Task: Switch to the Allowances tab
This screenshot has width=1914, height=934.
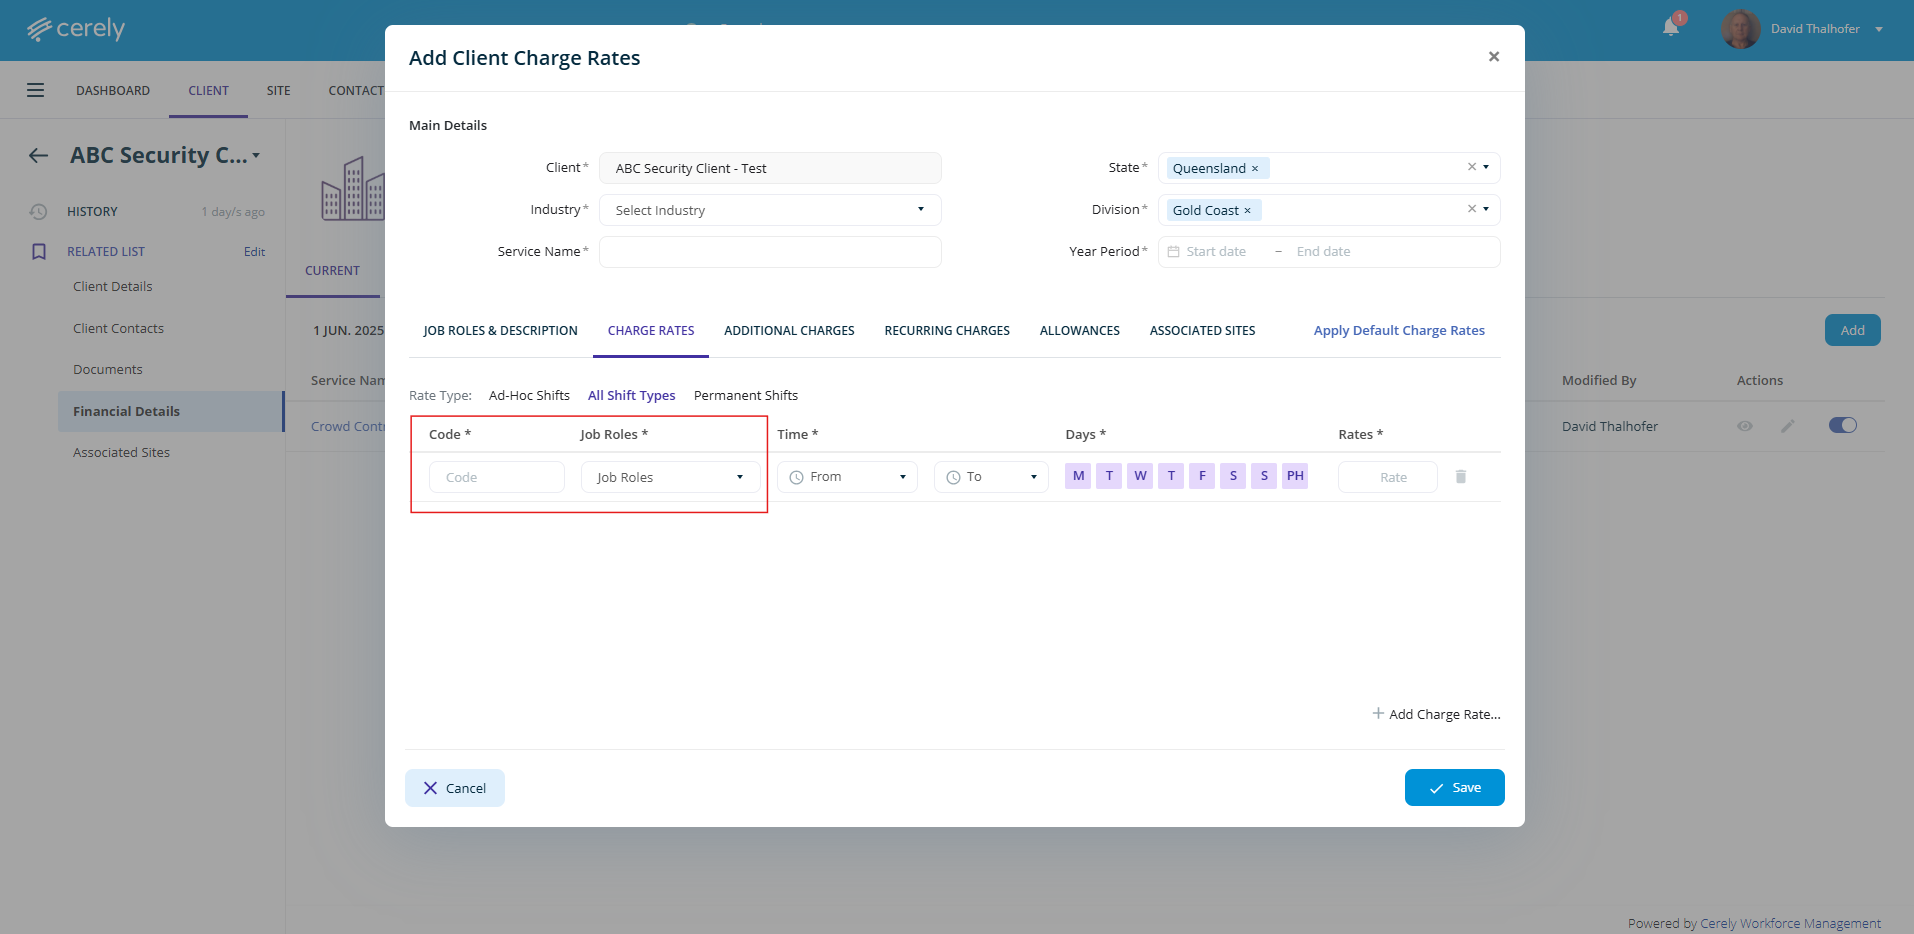Action: point(1079,331)
